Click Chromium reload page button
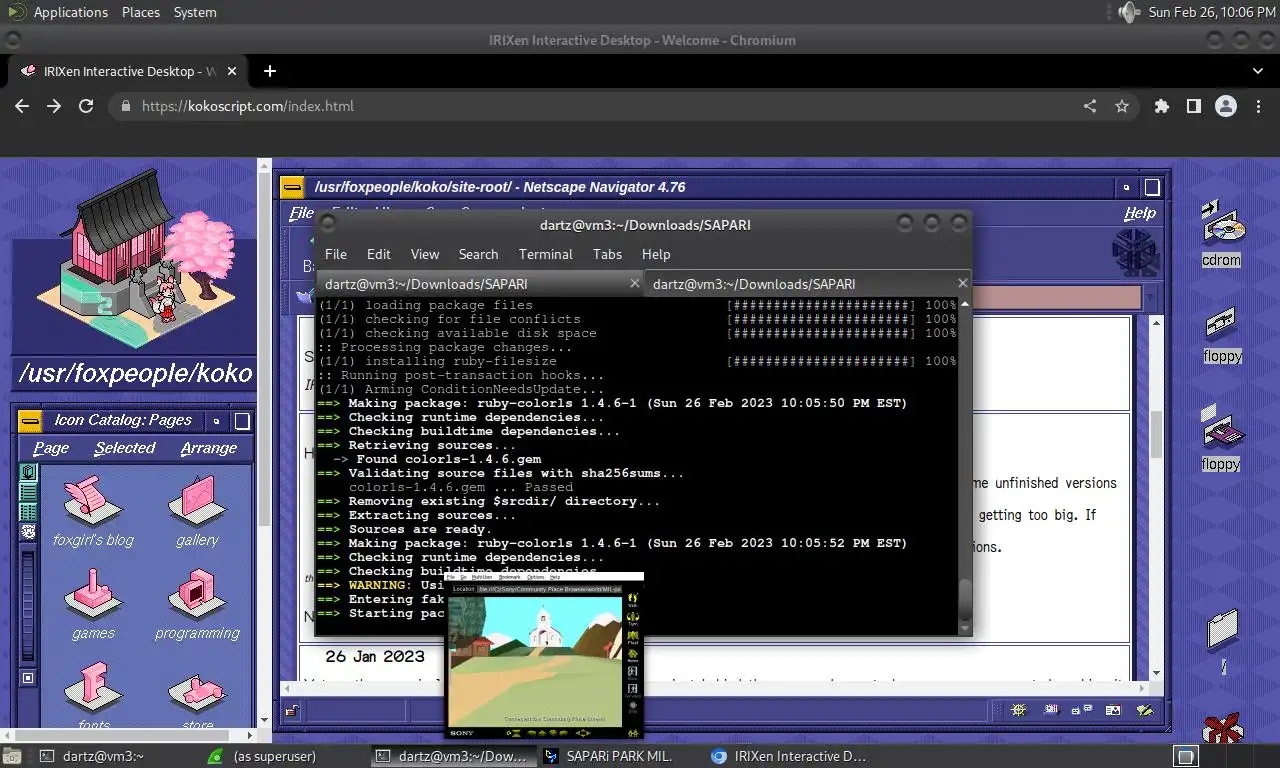 pyautogui.click(x=86, y=106)
